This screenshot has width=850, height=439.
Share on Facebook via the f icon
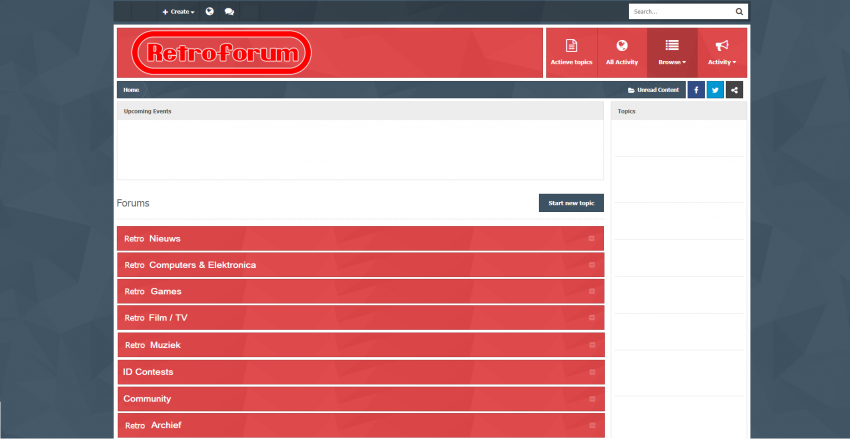pyautogui.click(x=696, y=90)
